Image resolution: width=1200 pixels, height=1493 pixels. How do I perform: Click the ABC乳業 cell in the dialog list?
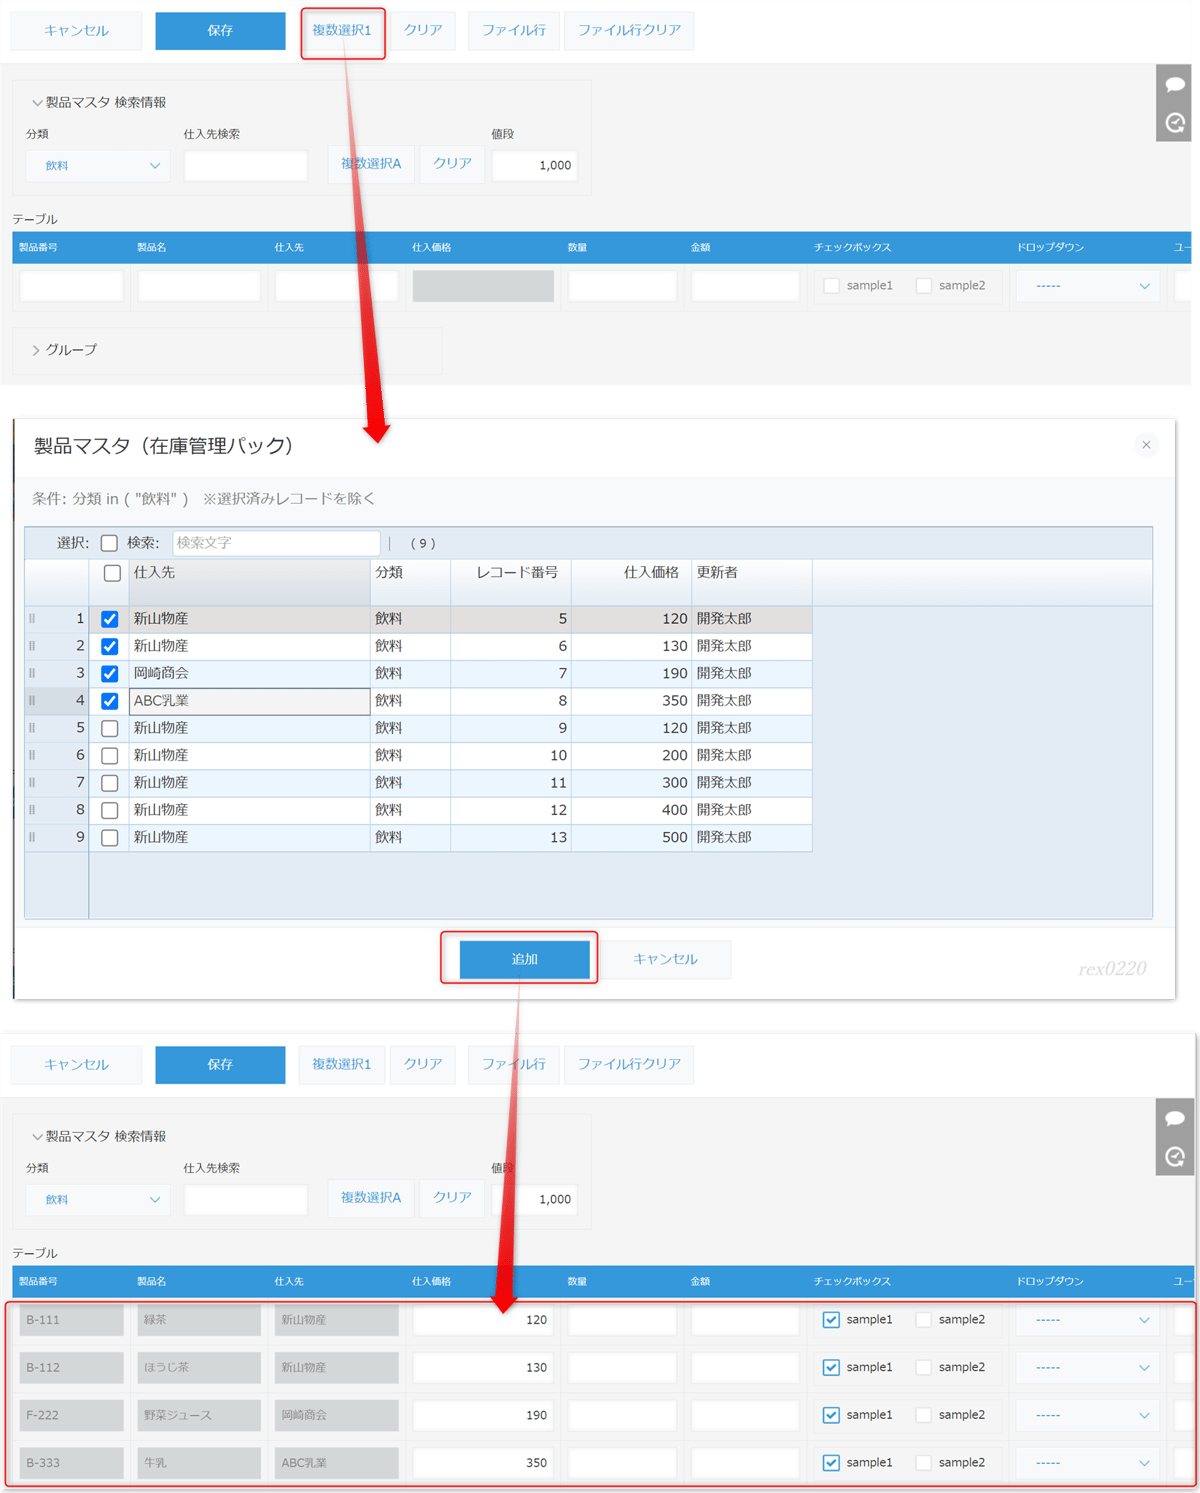pyautogui.click(x=249, y=701)
